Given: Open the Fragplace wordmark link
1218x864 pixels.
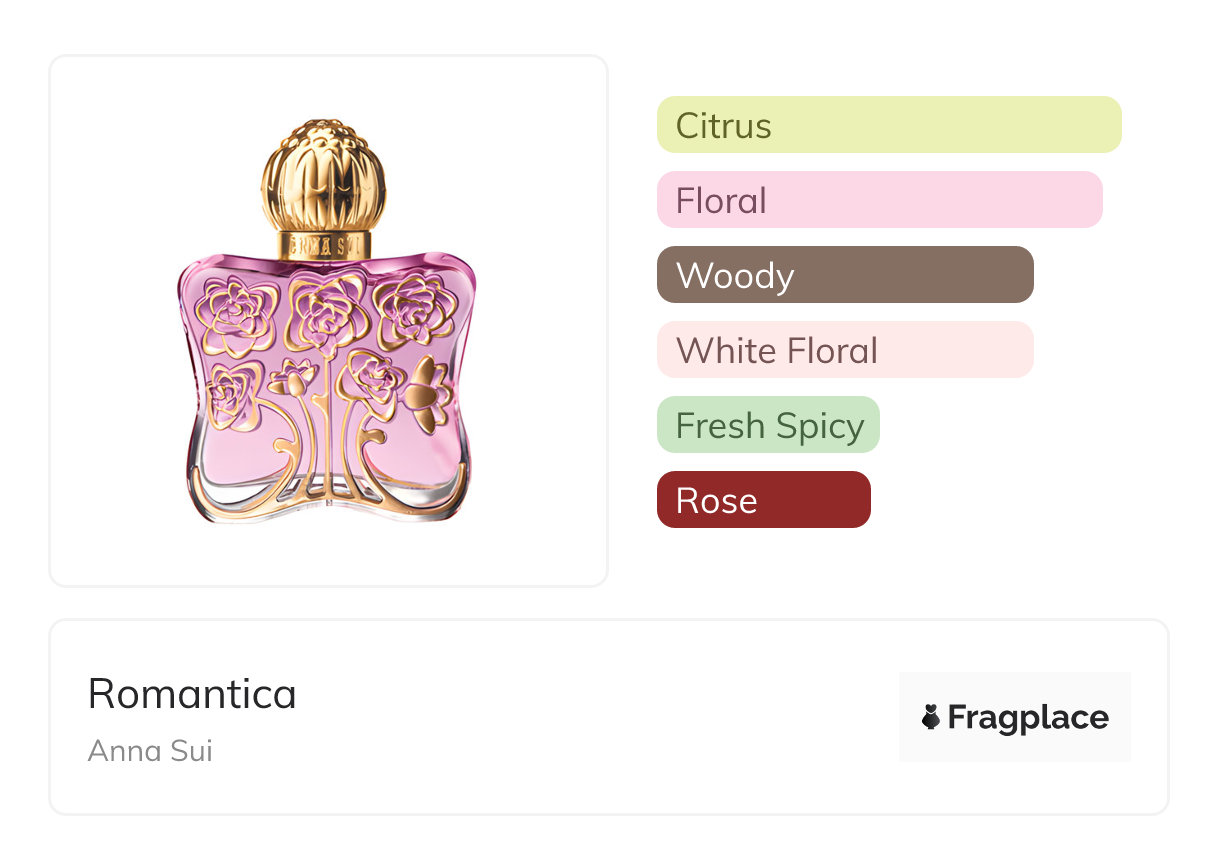Looking at the screenshot, I should [x=1027, y=717].
